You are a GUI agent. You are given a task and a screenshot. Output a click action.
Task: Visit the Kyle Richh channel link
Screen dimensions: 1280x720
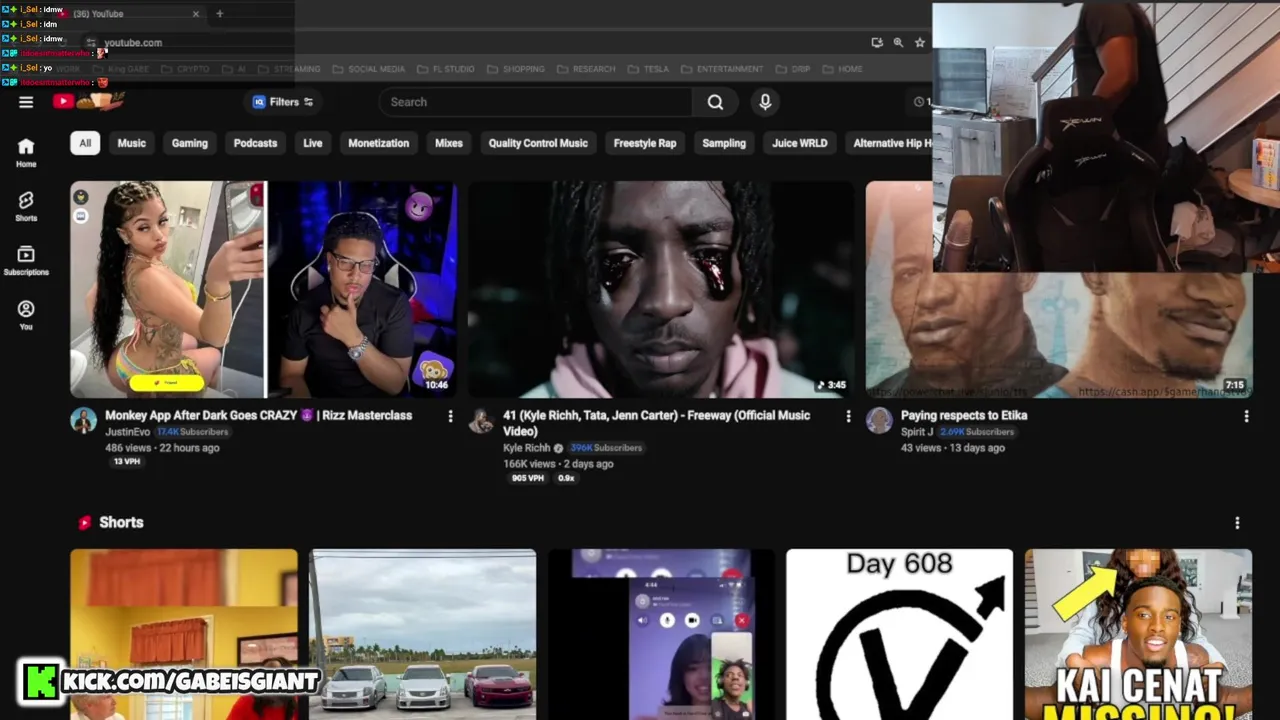[x=526, y=448]
